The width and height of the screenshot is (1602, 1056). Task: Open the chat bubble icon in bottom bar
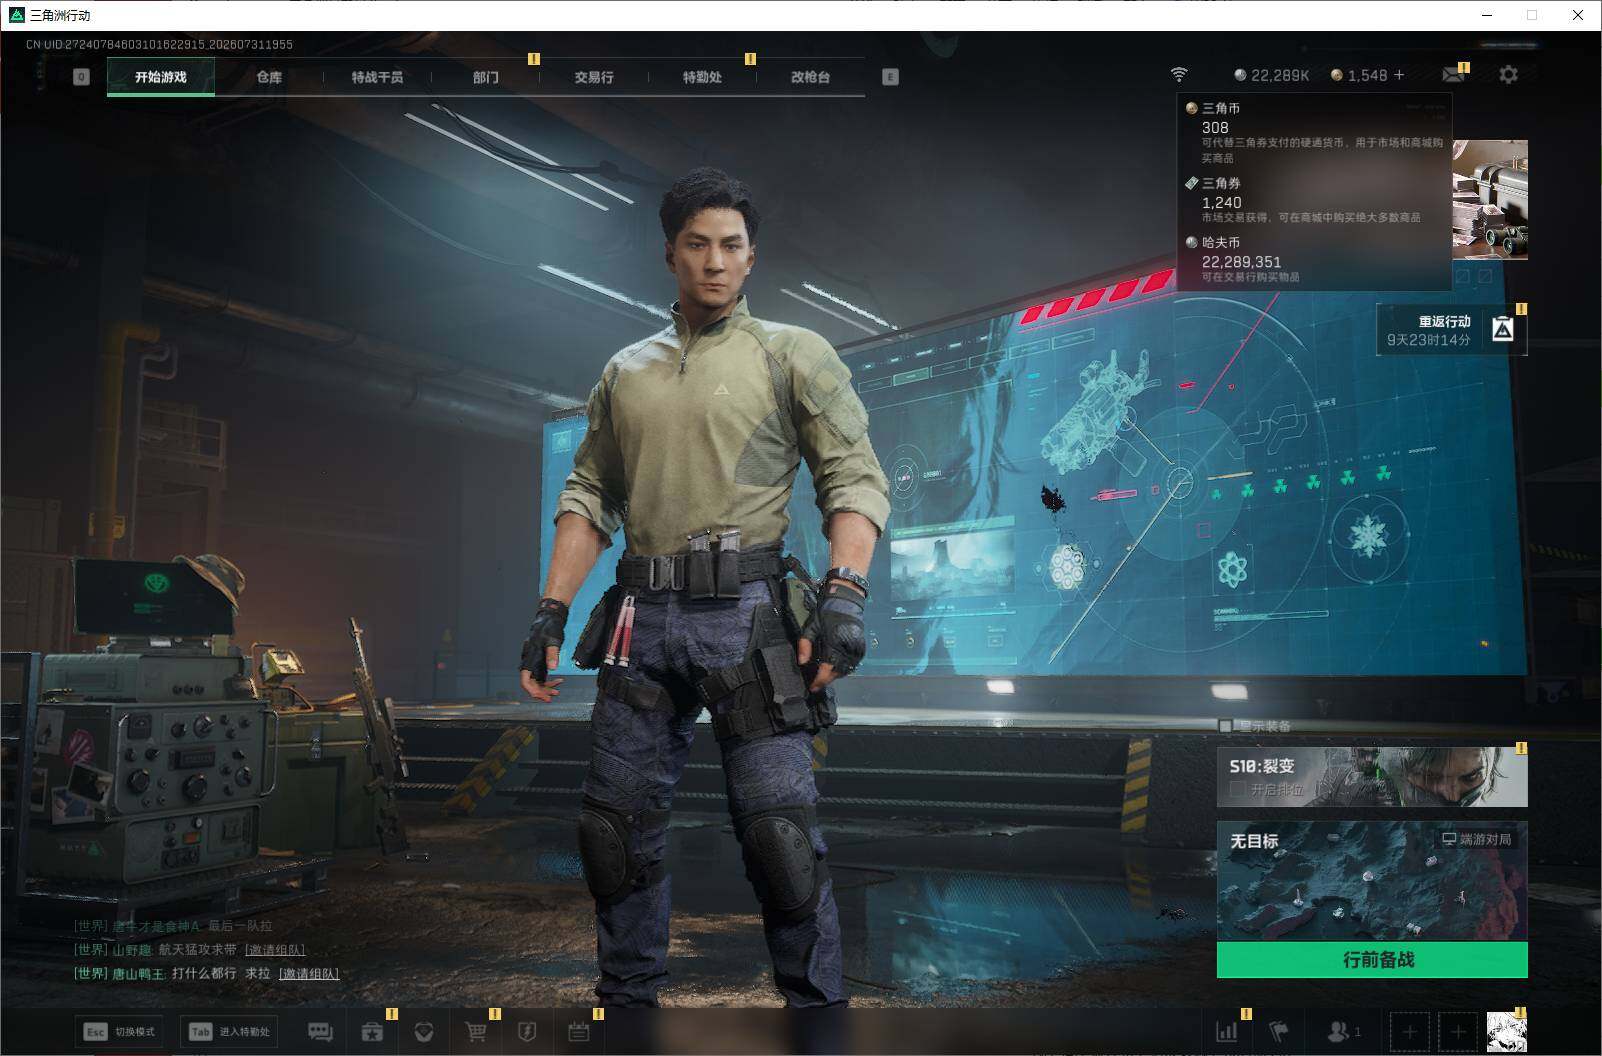pyautogui.click(x=320, y=1032)
